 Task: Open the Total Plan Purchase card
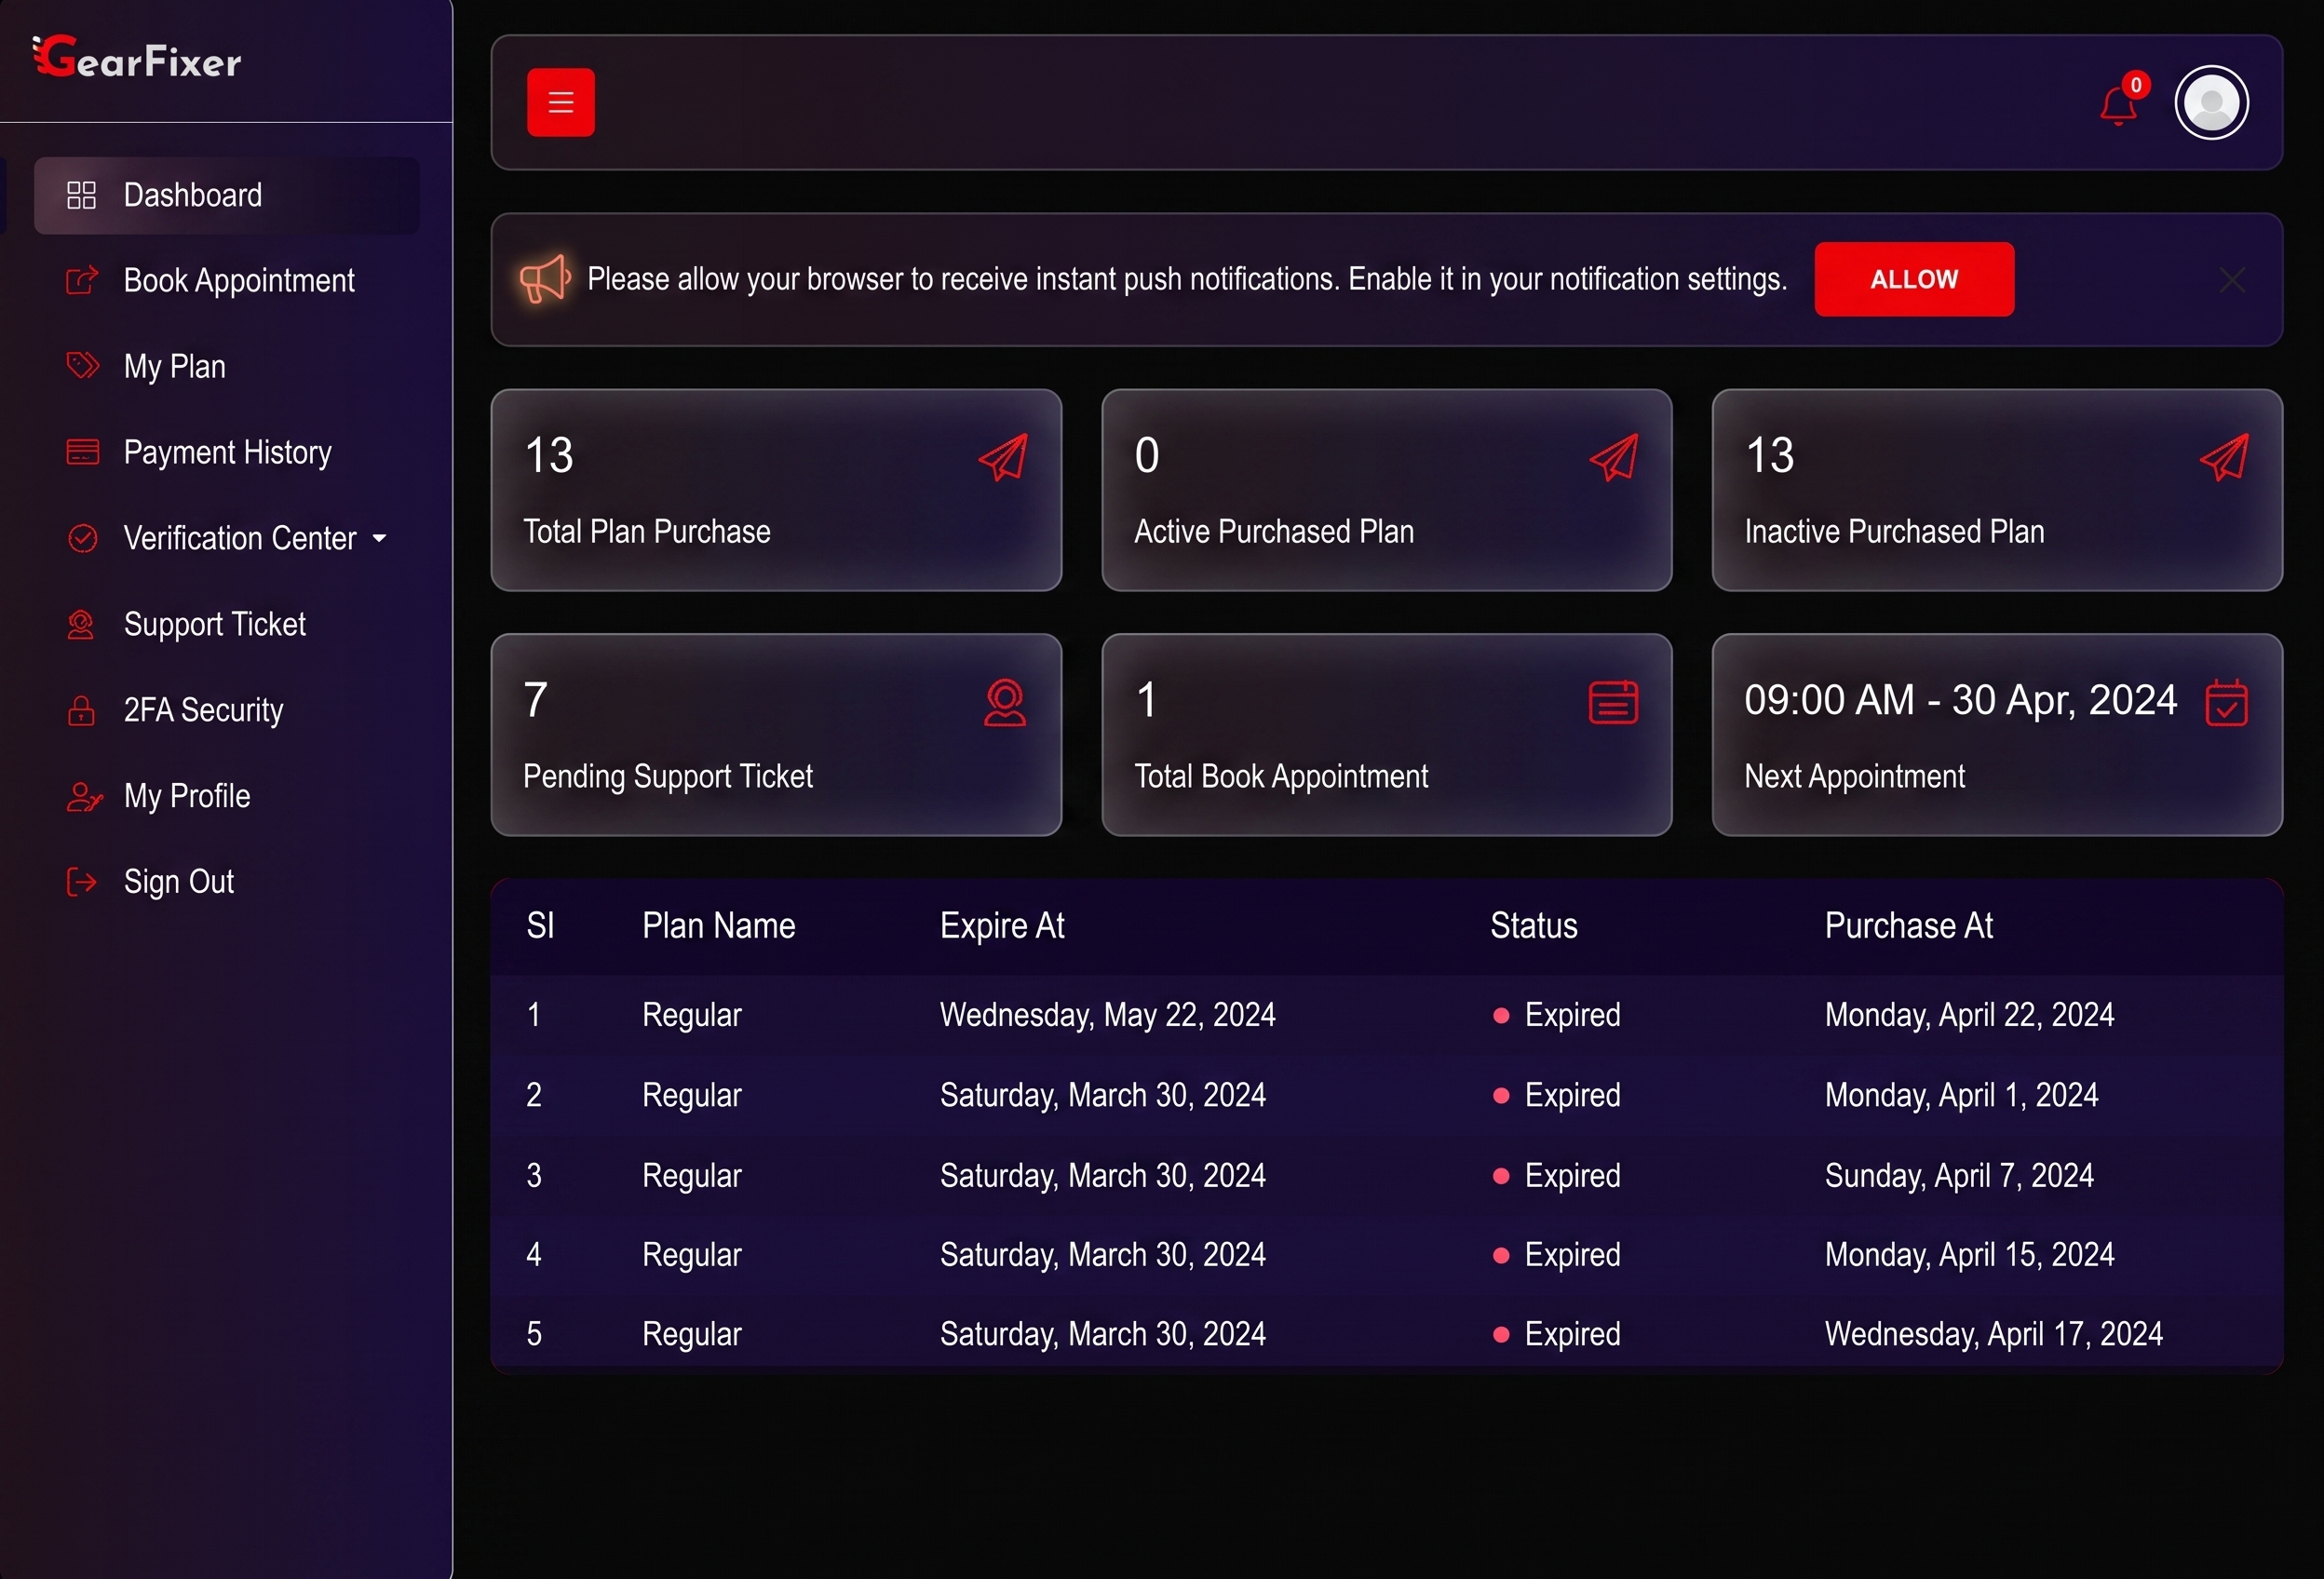tap(776, 490)
